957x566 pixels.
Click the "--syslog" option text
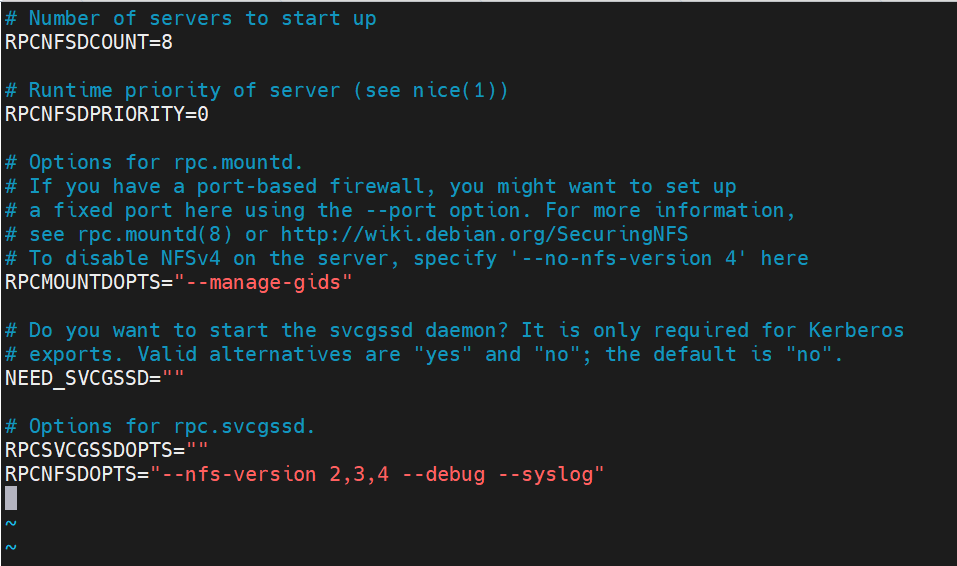(x=545, y=474)
